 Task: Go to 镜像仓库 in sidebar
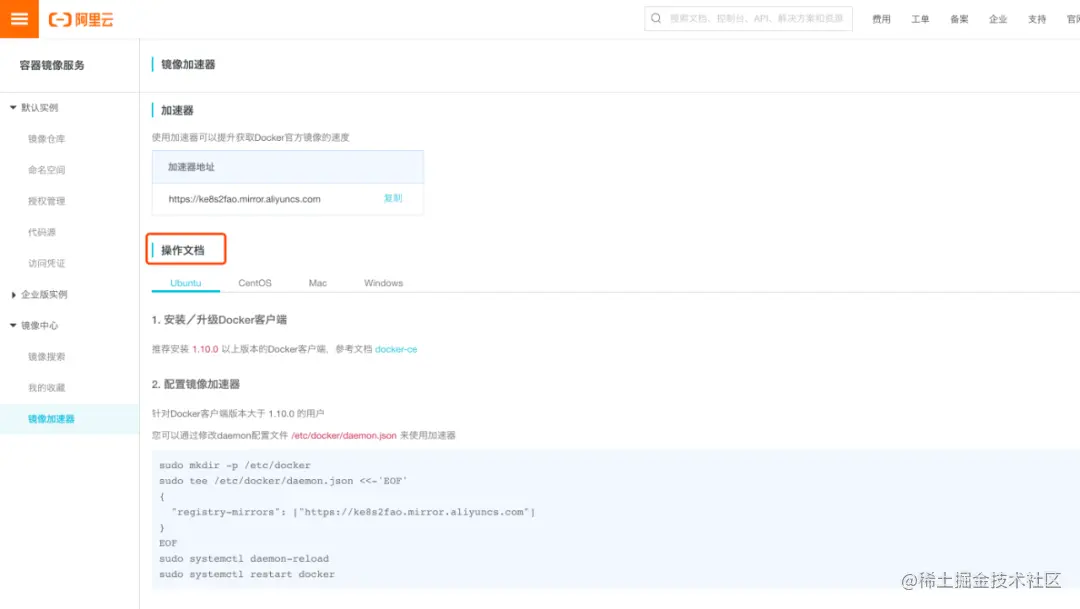[46, 138]
